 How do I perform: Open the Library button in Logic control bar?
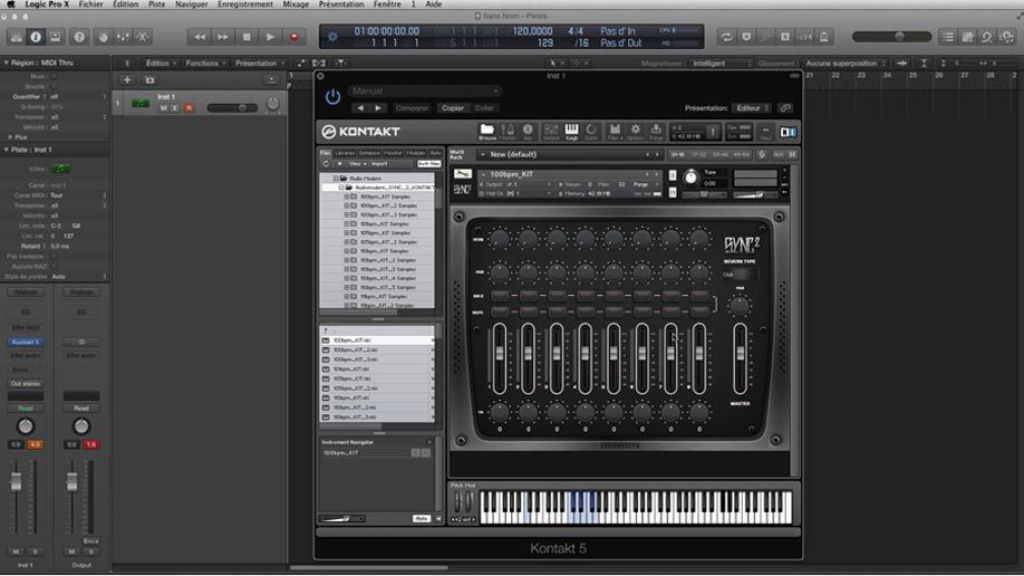(x=16, y=37)
